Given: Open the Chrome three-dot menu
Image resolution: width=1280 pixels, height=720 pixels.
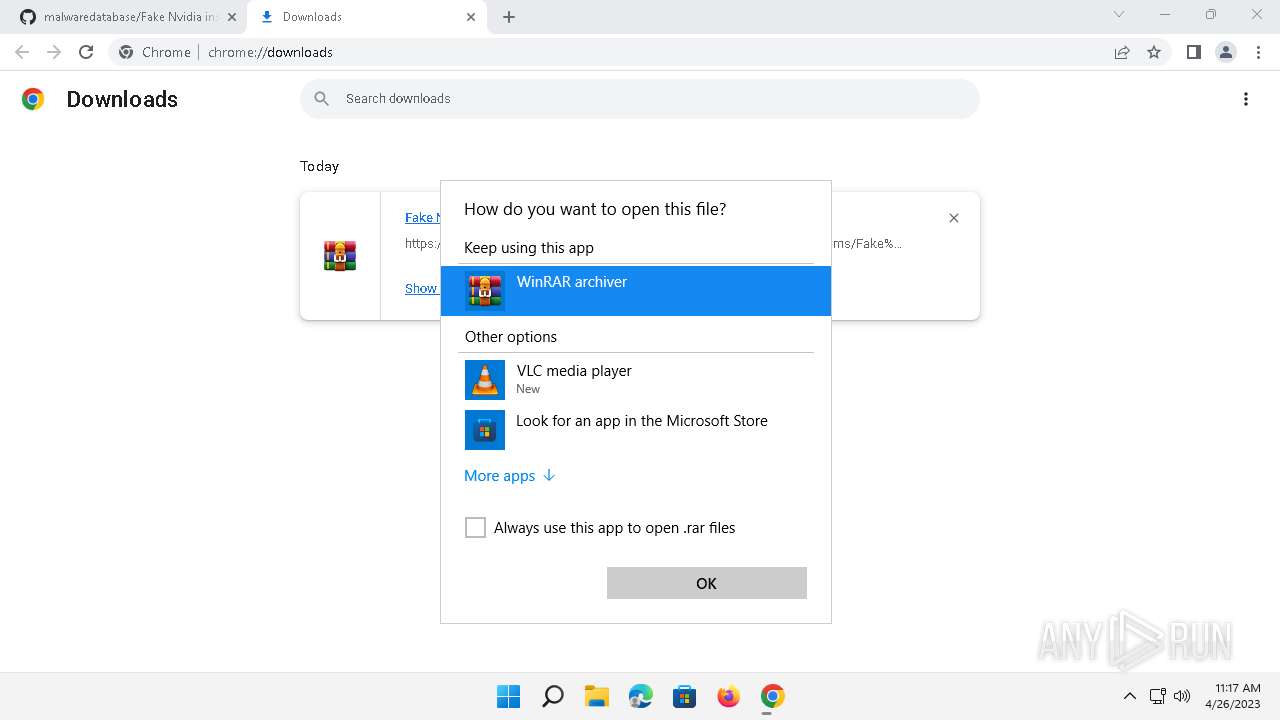Looking at the screenshot, I should pyautogui.click(x=1257, y=52).
